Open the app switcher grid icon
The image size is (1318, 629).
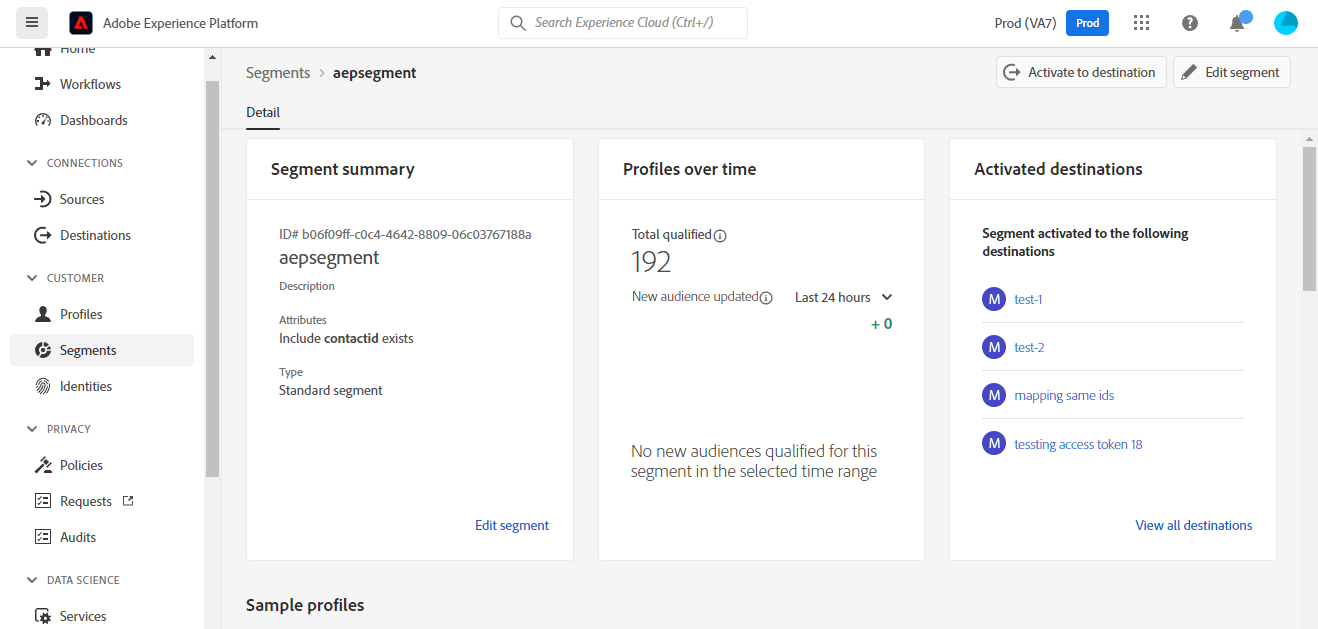pyautogui.click(x=1141, y=23)
